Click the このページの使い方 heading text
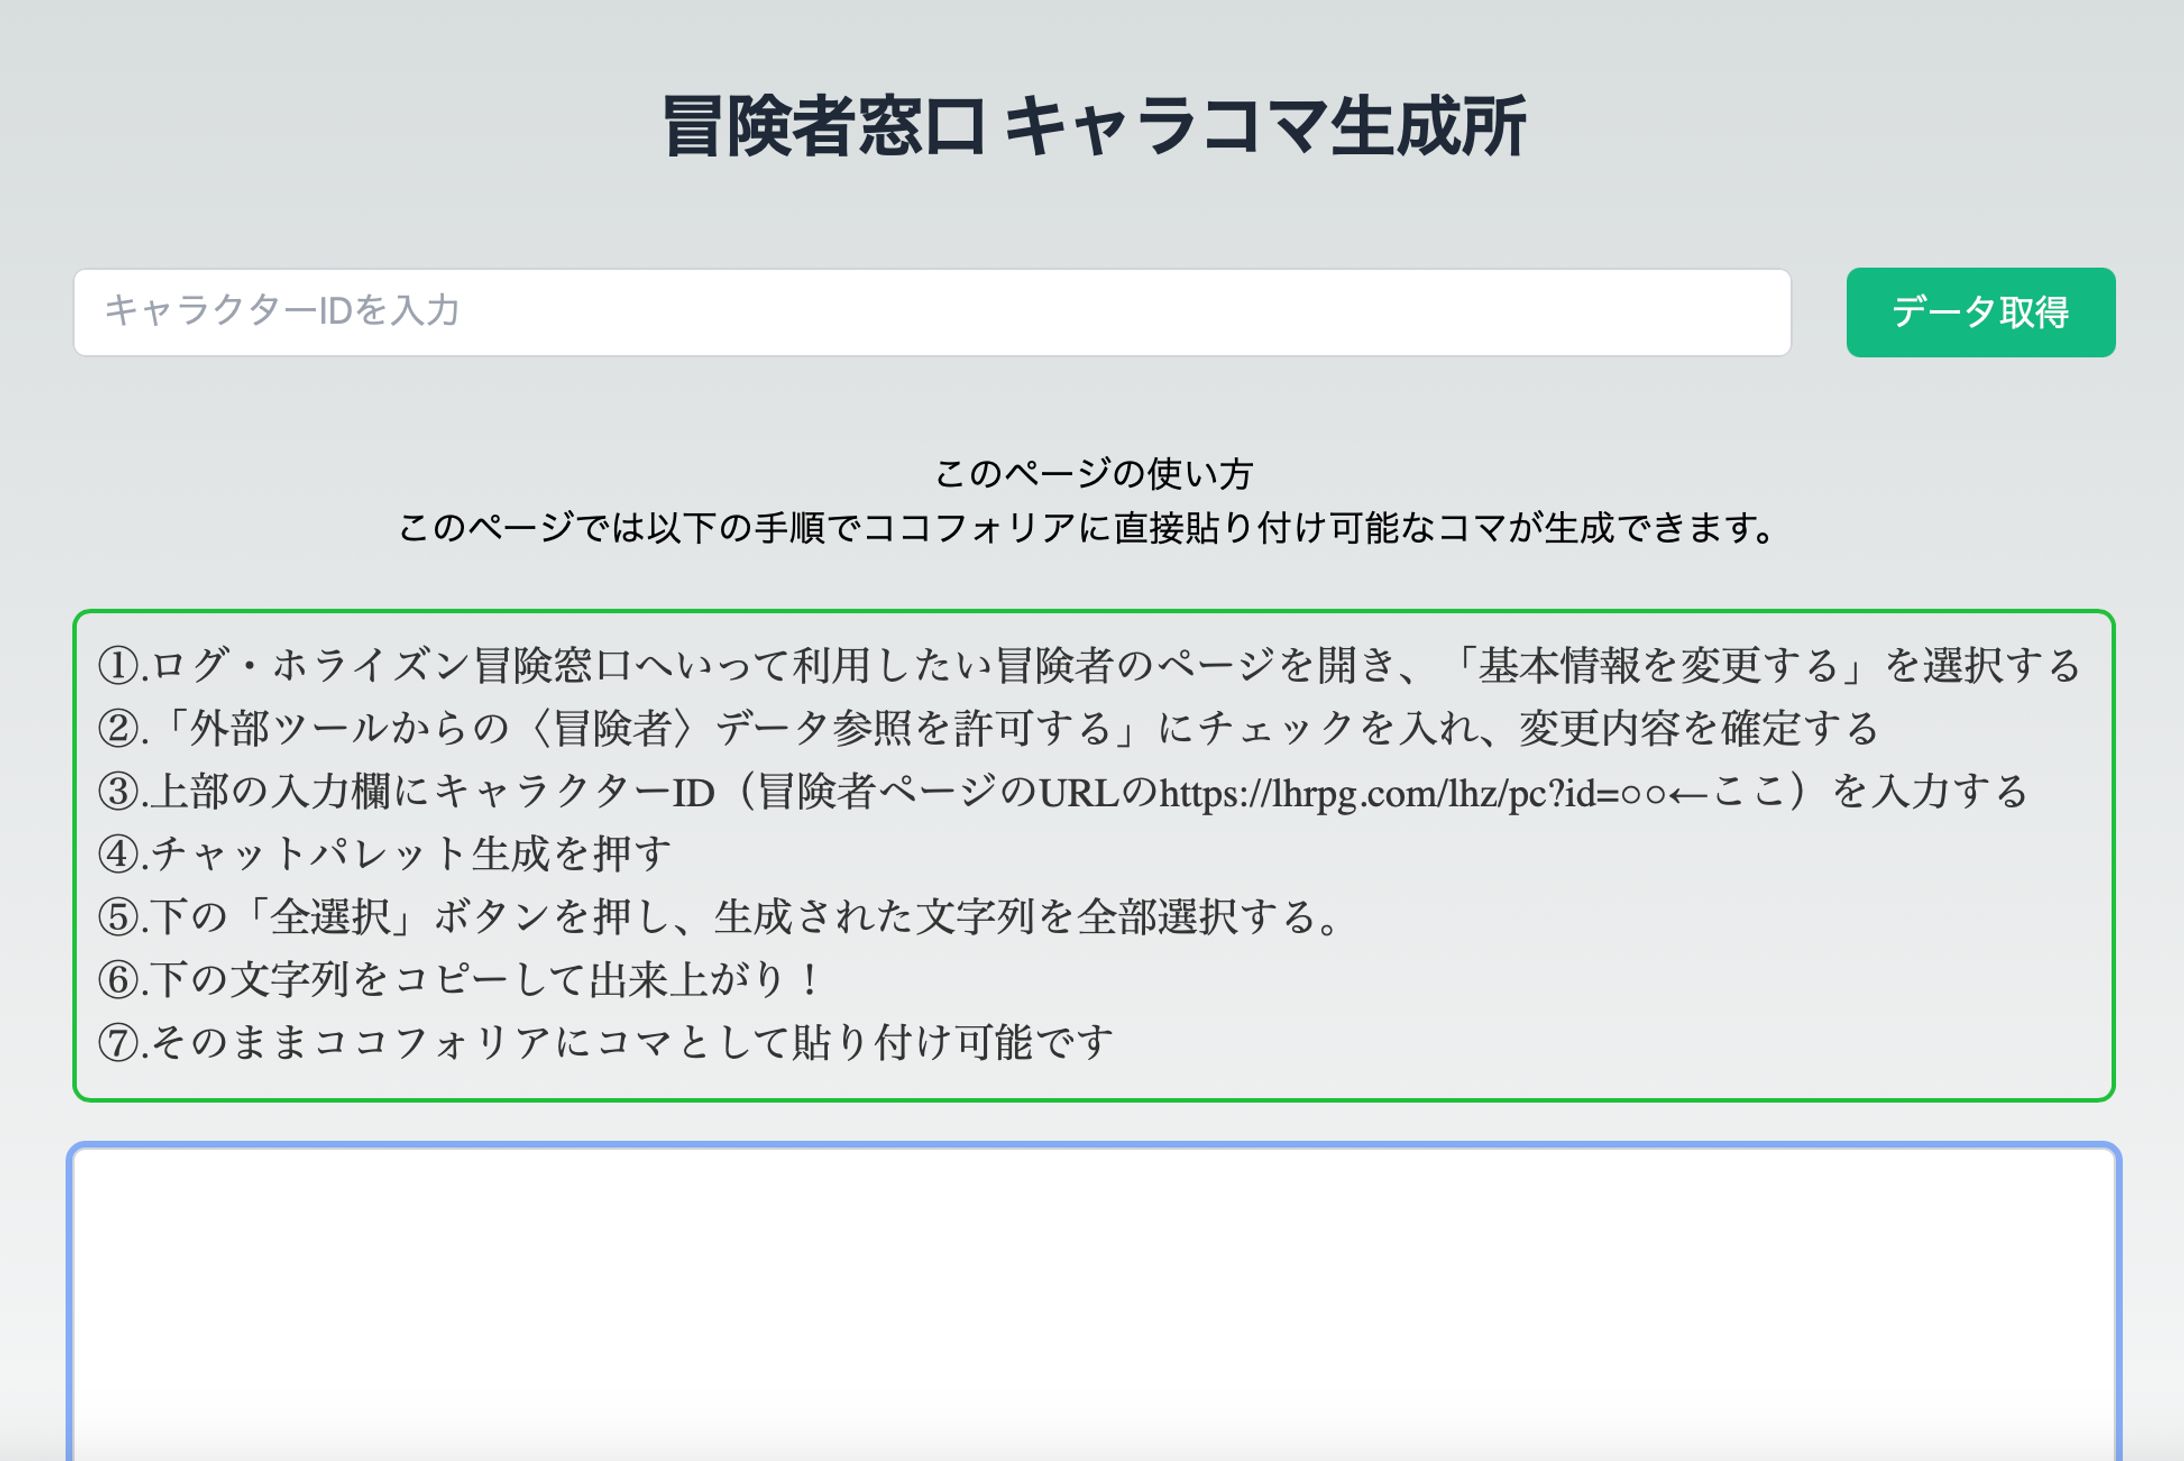This screenshot has width=2184, height=1461. point(1093,474)
